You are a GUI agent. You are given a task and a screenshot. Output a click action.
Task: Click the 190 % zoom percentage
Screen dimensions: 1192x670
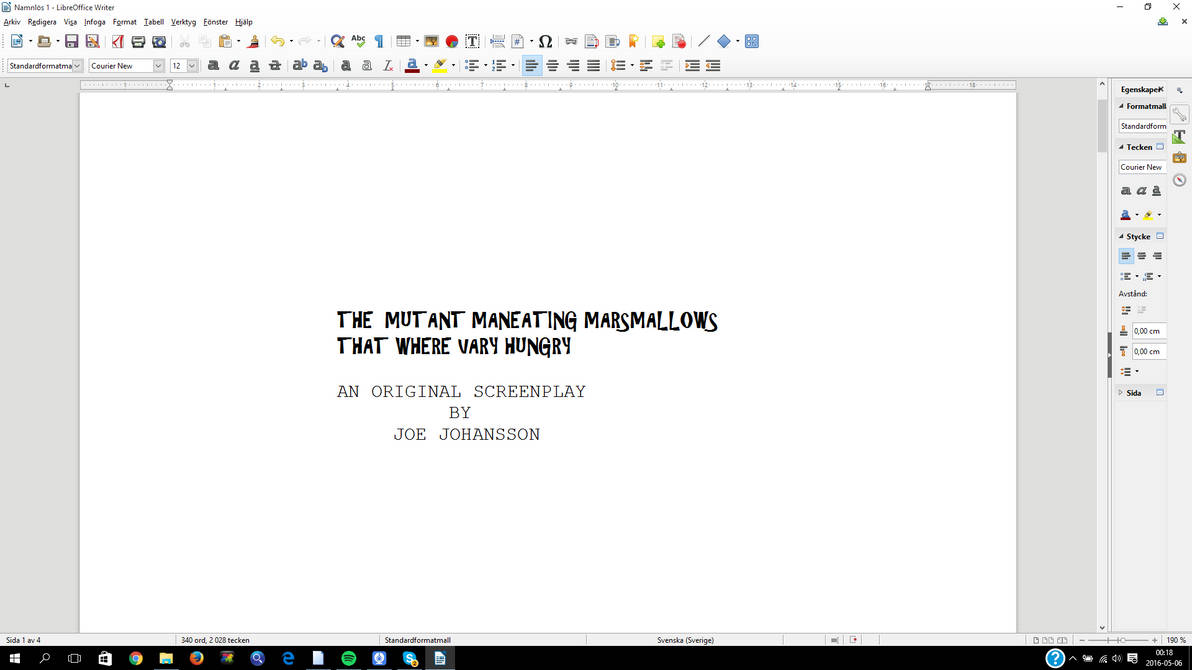point(1176,640)
